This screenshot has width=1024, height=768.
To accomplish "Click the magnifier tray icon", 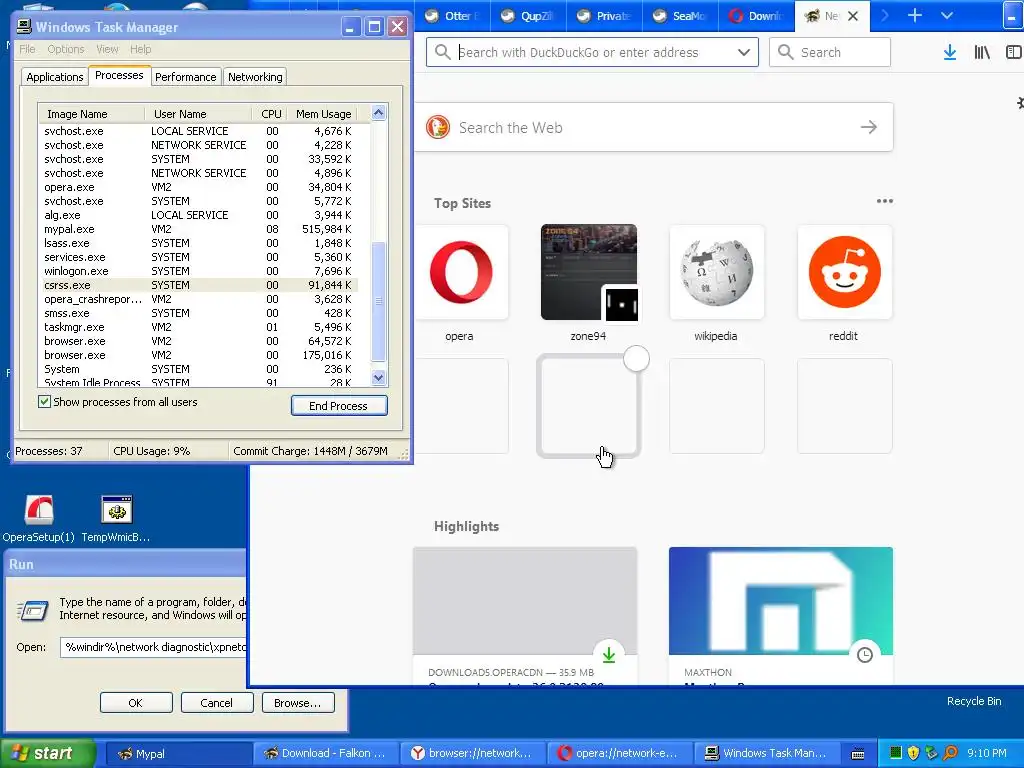I will 950,753.
